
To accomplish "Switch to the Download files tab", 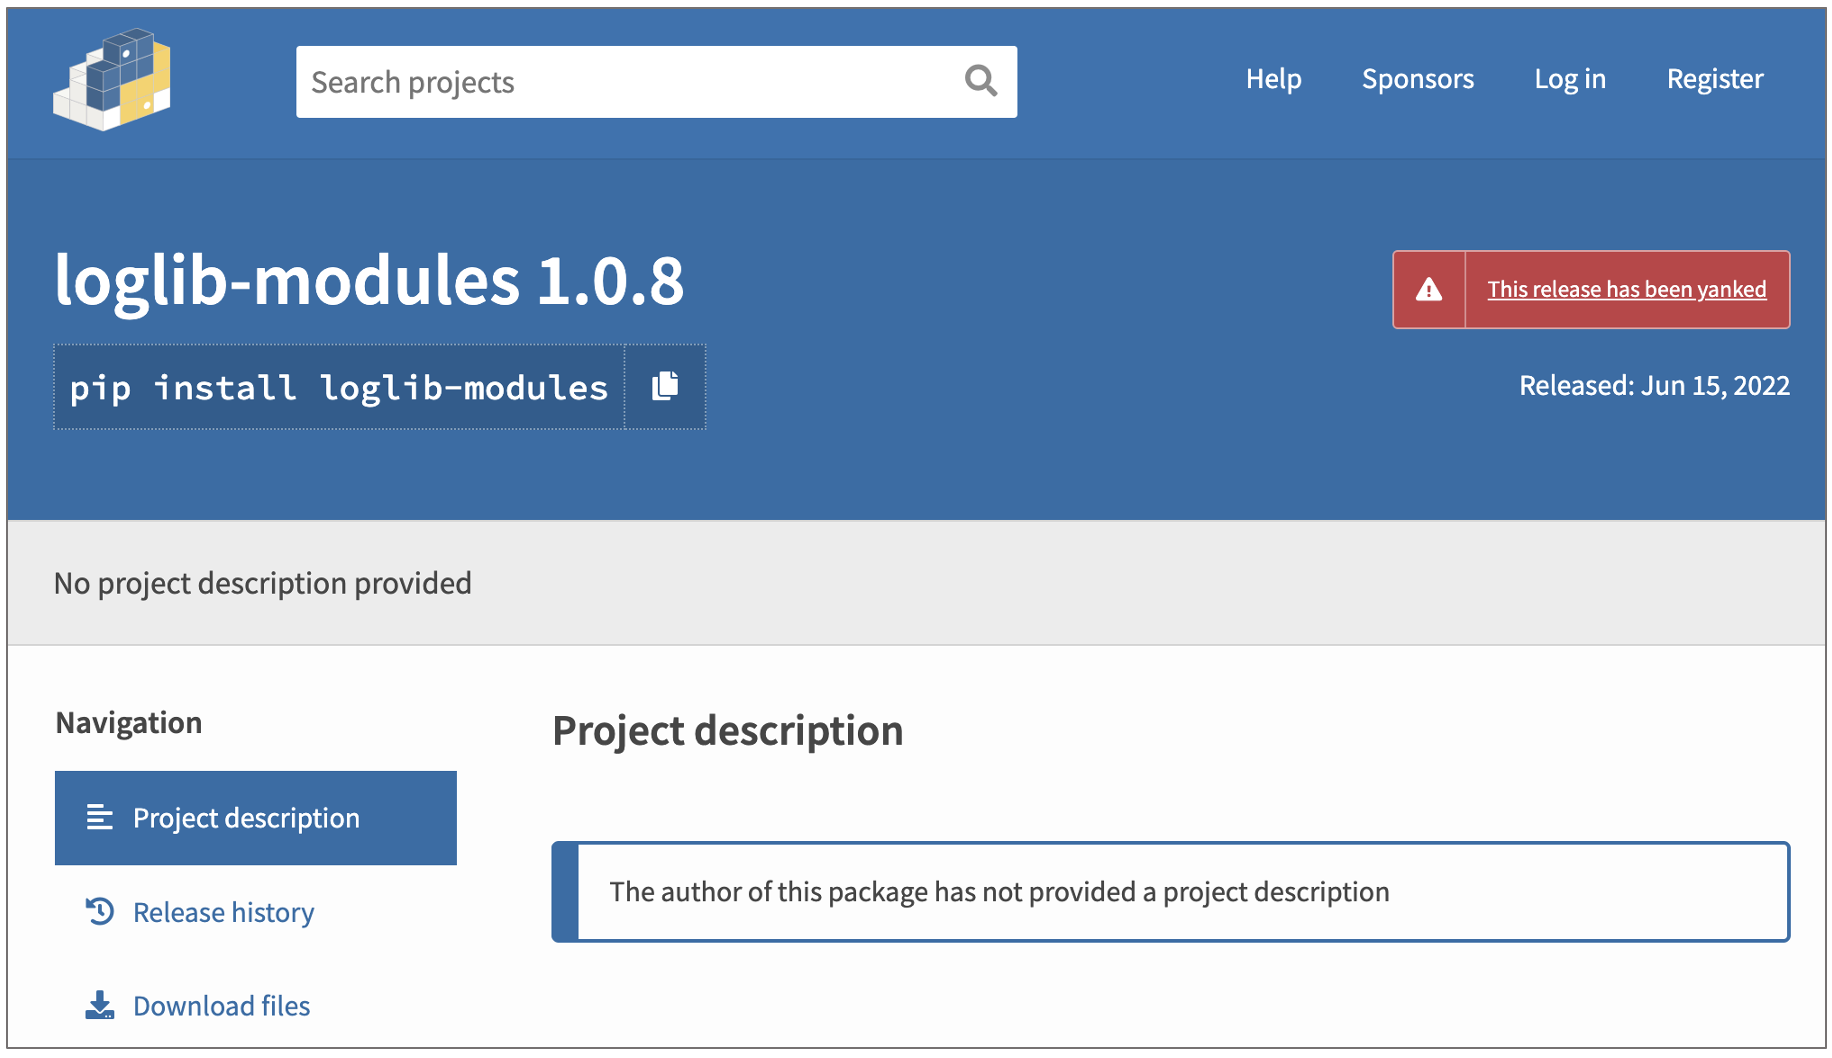I will click(x=221, y=1005).
